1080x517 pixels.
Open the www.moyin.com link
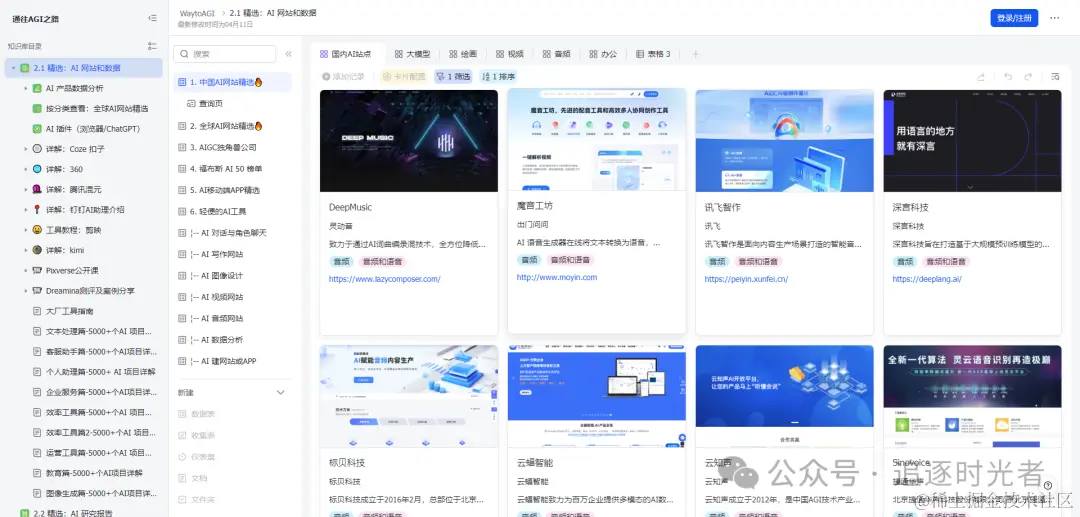[x=557, y=277]
